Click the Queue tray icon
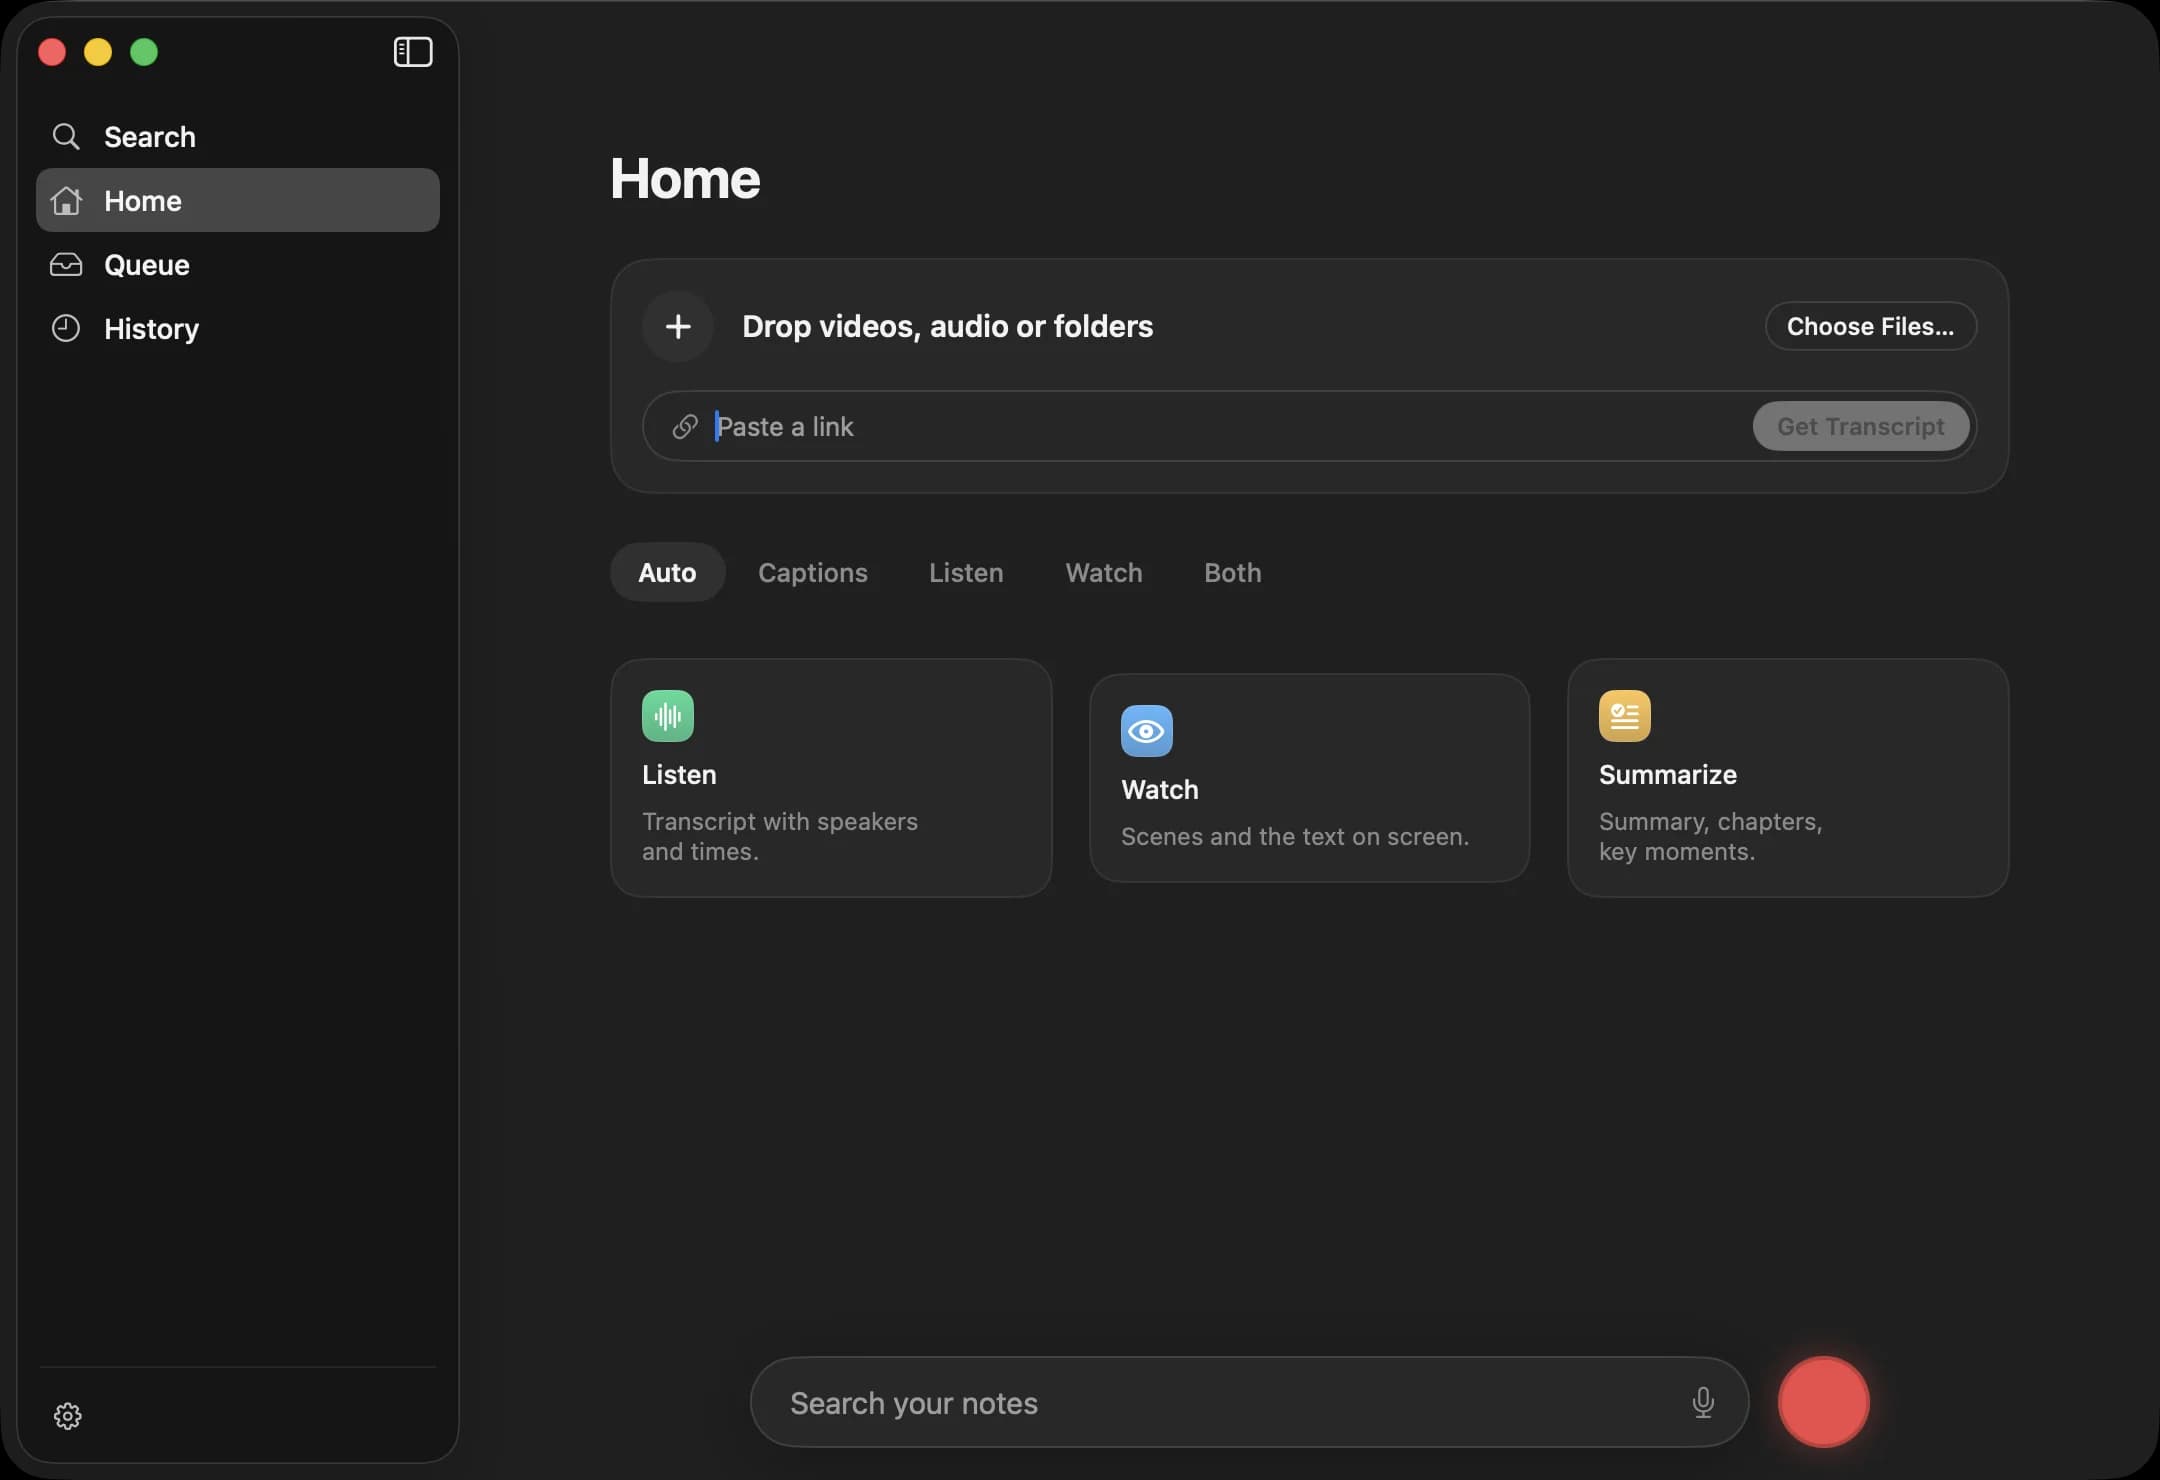 pyautogui.click(x=66, y=265)
